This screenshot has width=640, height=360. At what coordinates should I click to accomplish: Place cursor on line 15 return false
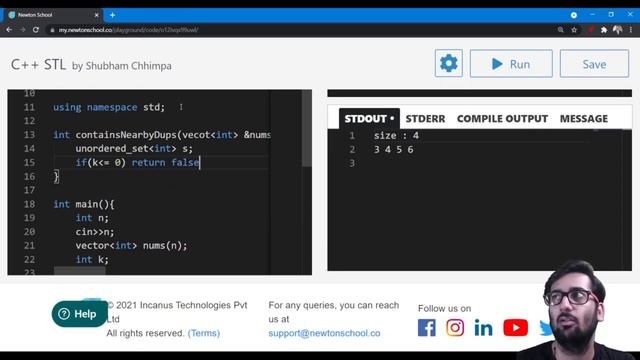point(165,162)
